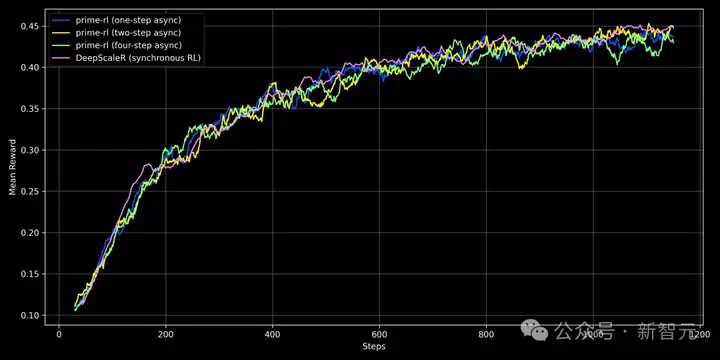This screenshot has width=720, height=360.
Task: Click the 800 tick label on x-axis
Action: coord(486,334)
